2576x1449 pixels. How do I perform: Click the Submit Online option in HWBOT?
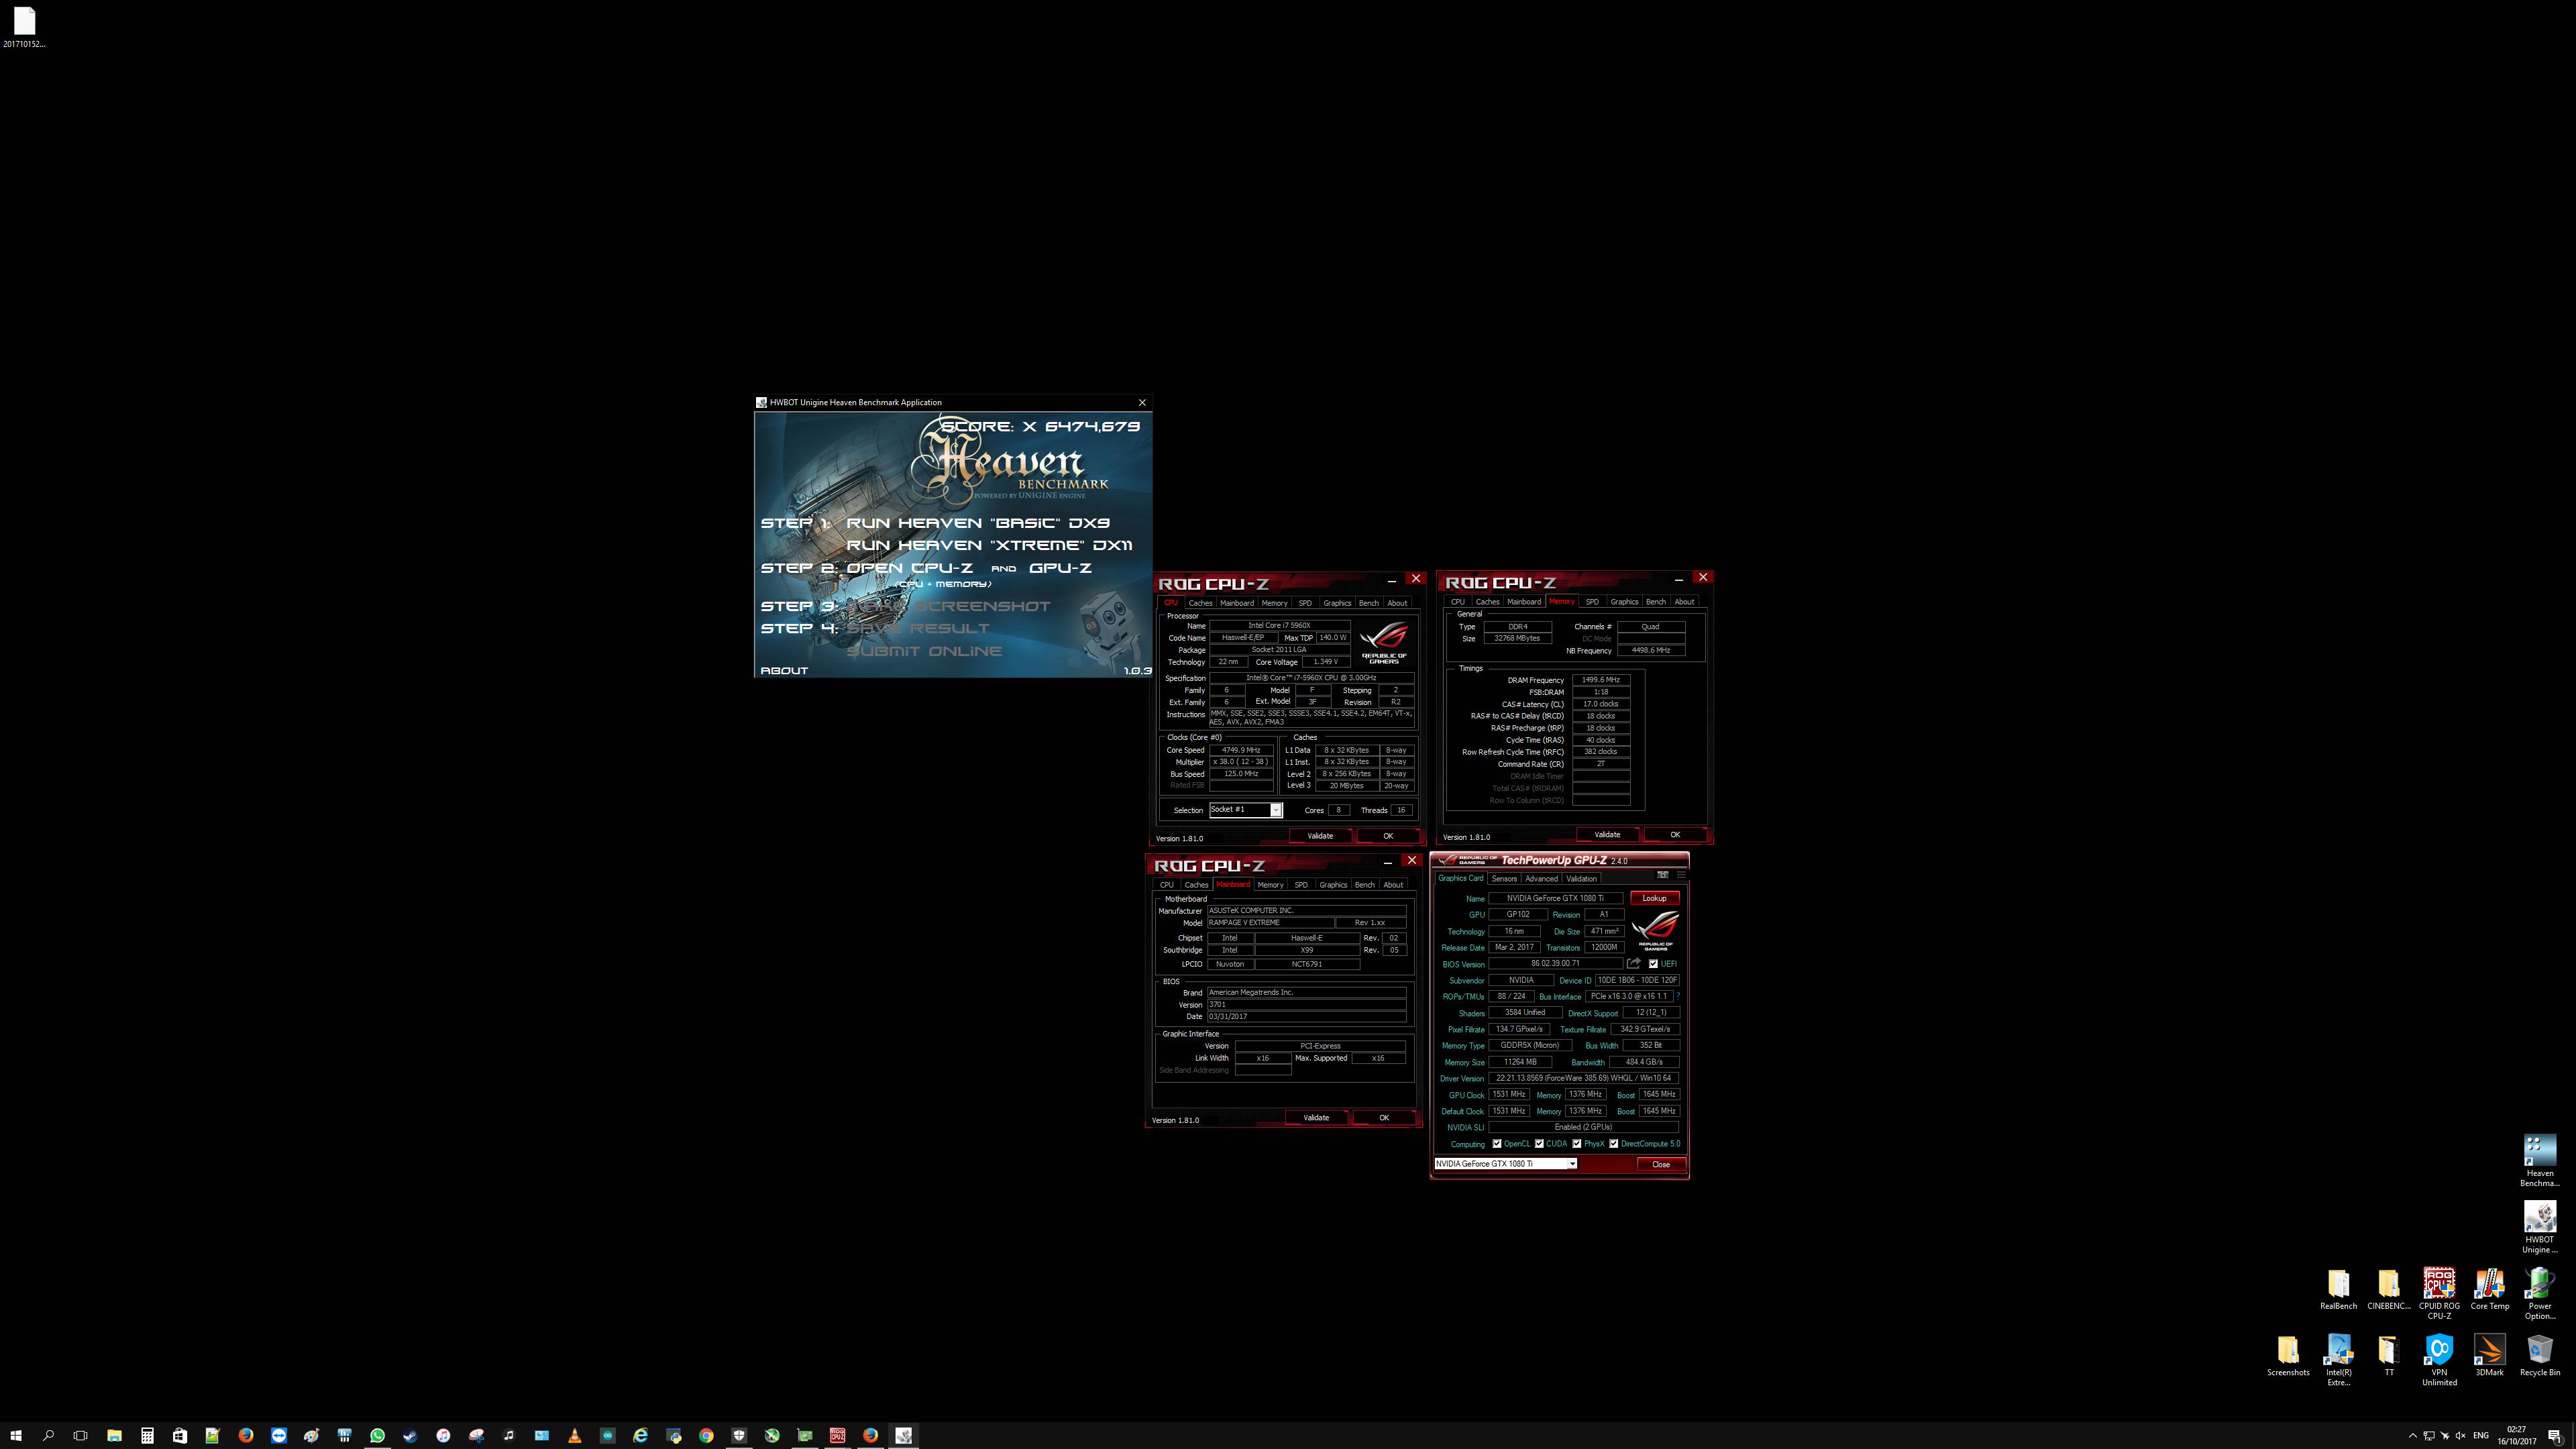(924, 651)
